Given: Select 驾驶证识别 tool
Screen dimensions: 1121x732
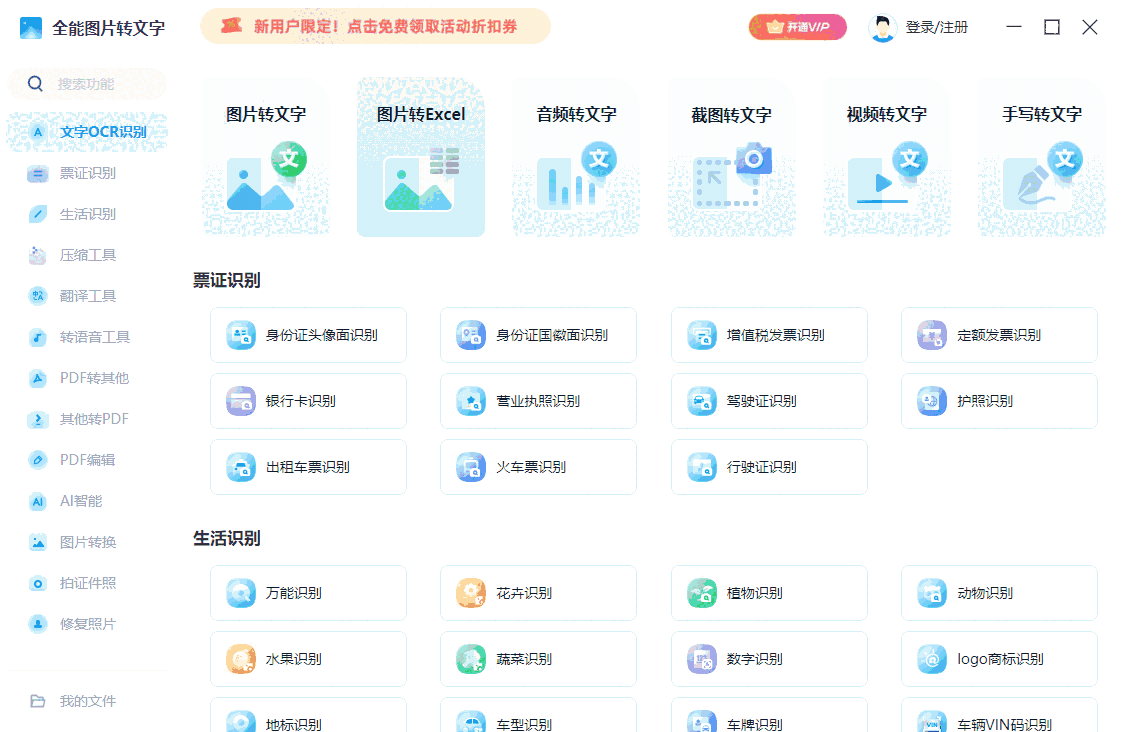Looking at the screenshot, I should click(768, 401).
